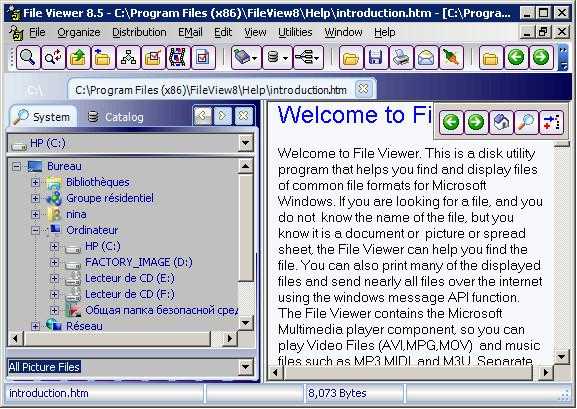Screen dimensions: 577x409
Task: Click the film strip toolbar icon
Action: click(x=178, y=57)
